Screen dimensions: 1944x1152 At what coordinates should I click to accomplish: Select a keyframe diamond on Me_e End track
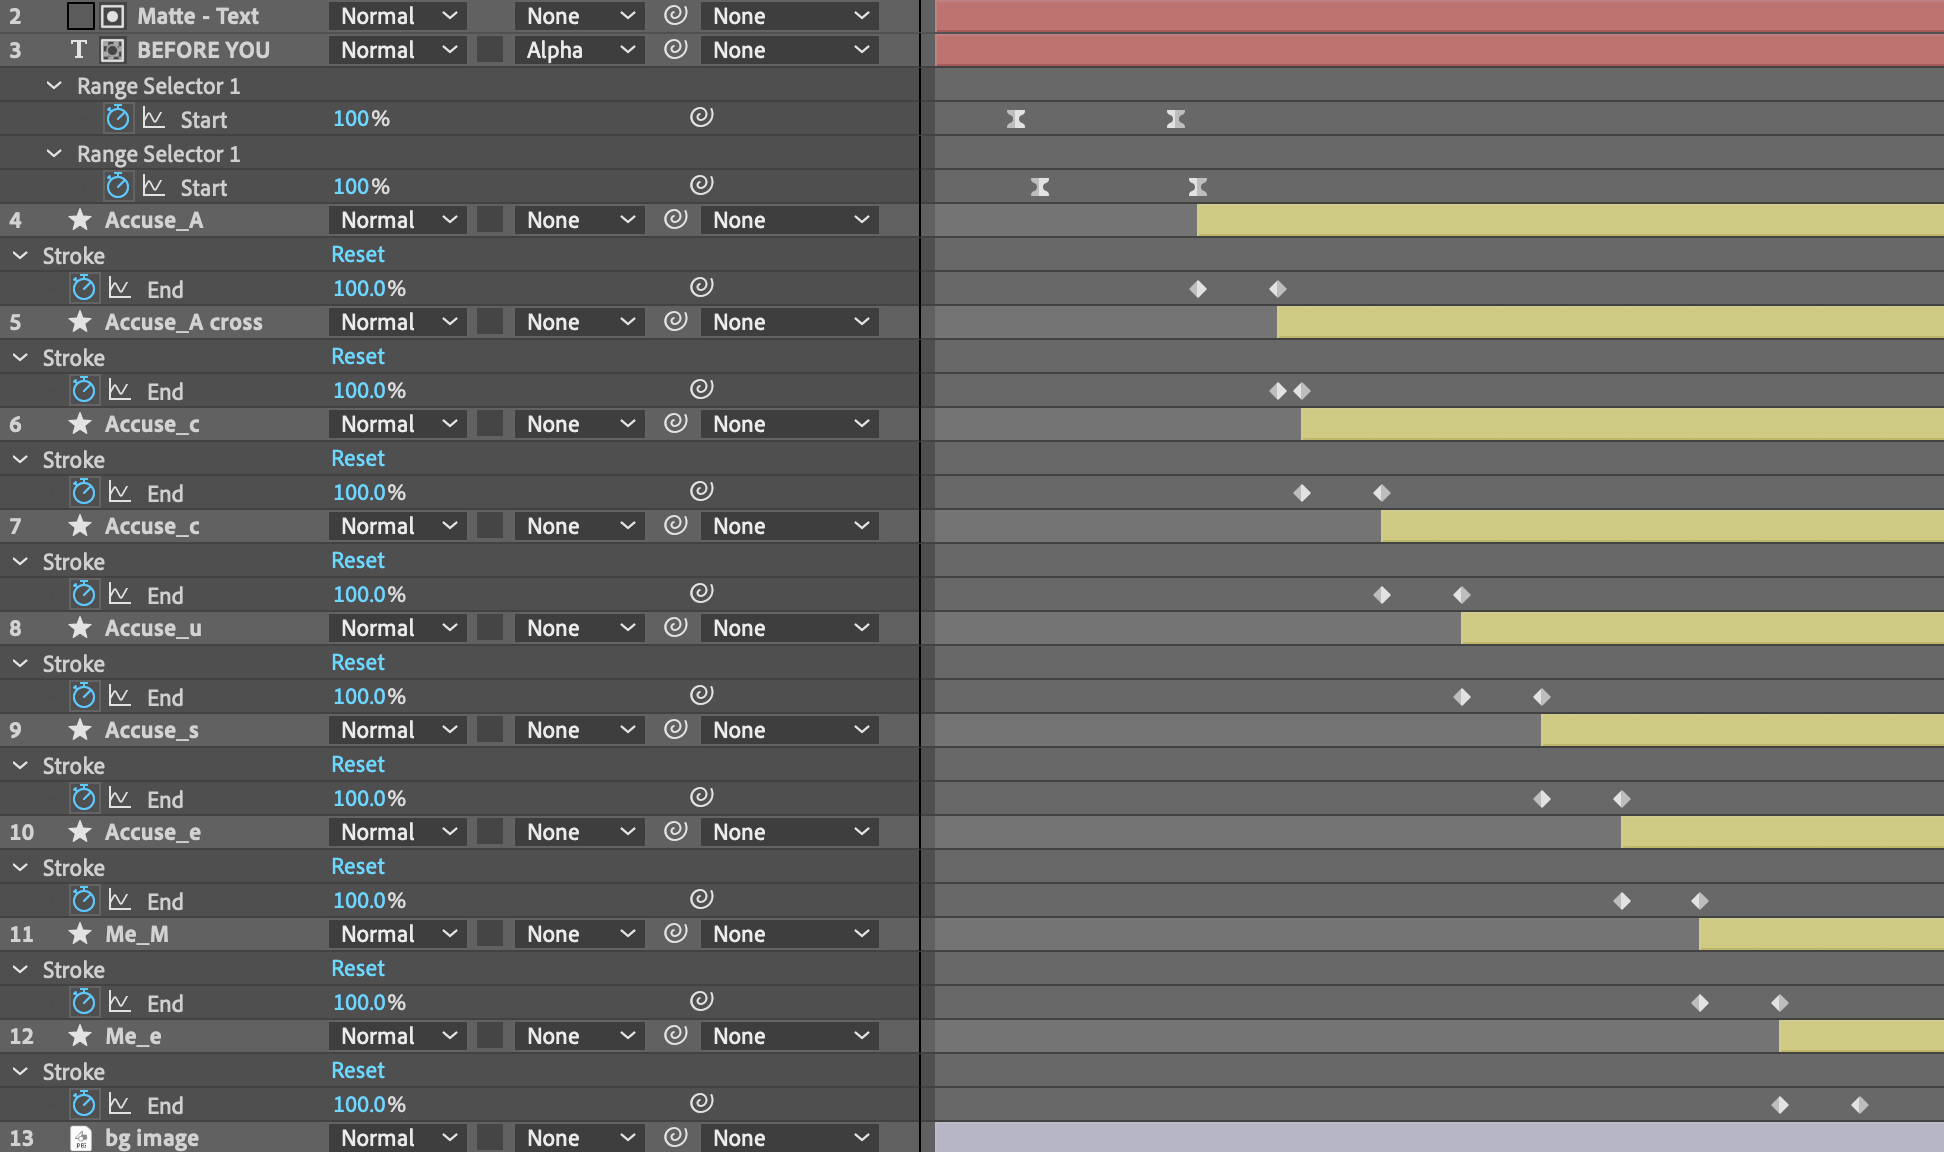pos(1780,1105)
